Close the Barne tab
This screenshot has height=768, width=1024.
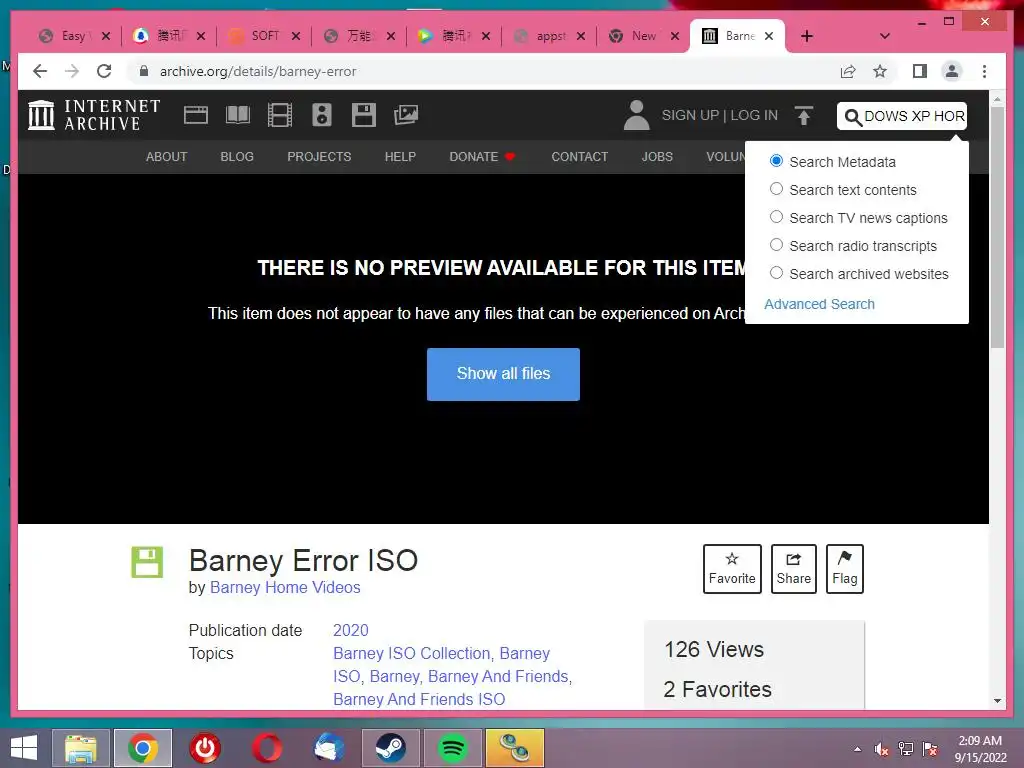point(769,36)
